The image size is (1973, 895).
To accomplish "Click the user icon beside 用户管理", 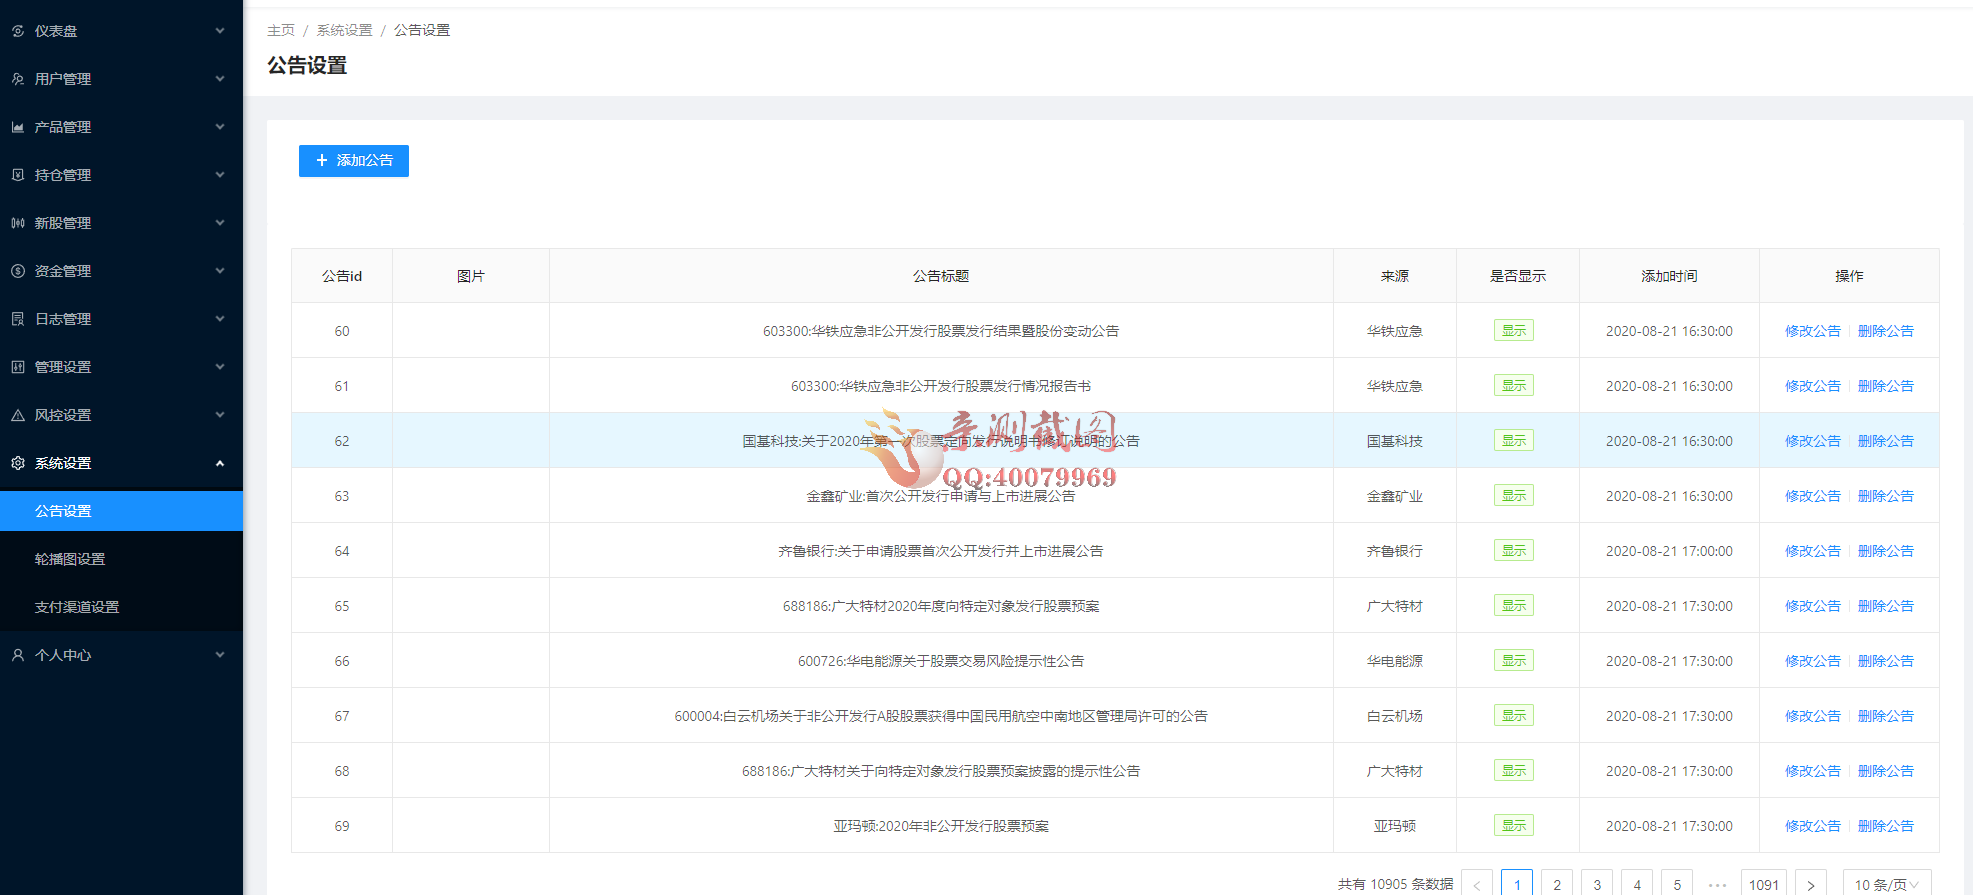I will pos(18,79).
